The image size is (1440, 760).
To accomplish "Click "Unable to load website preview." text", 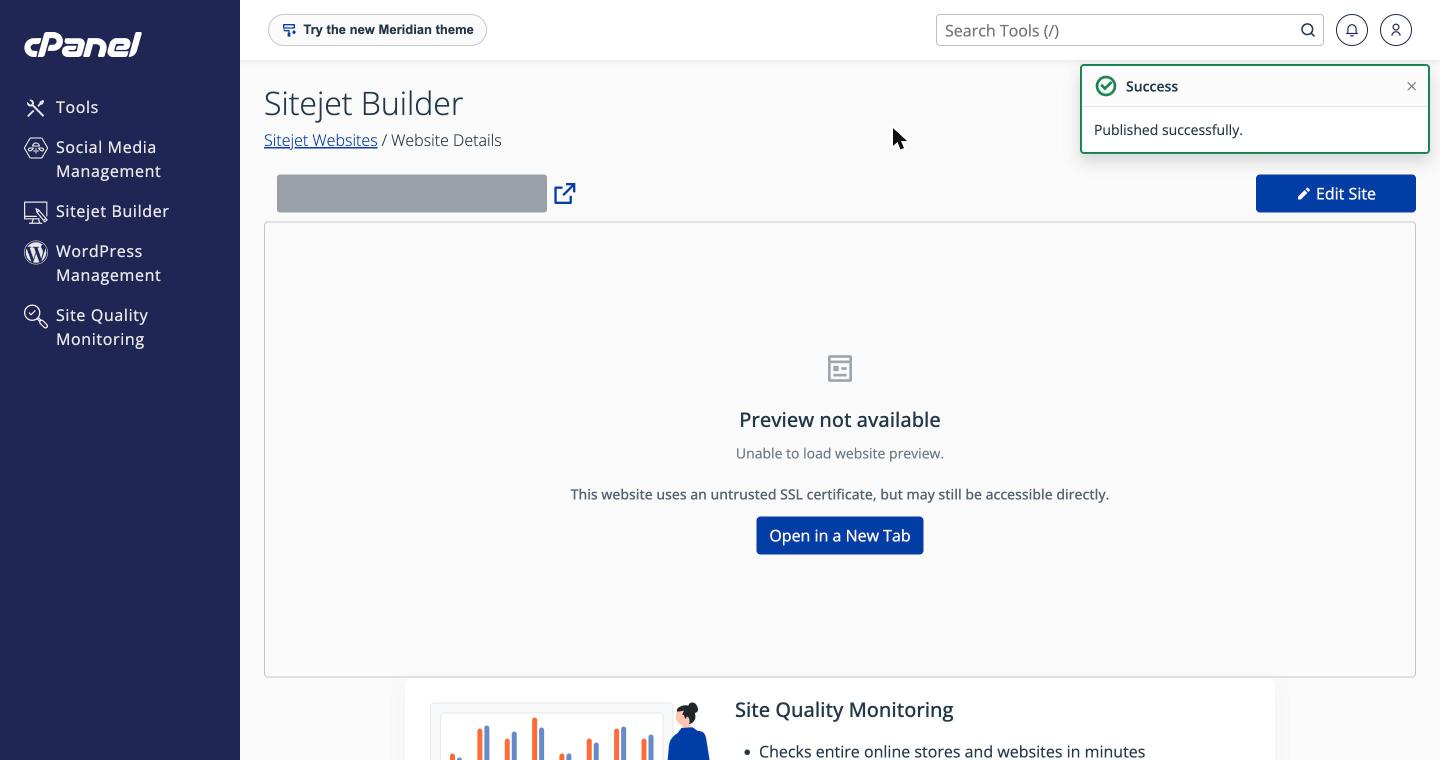I will [x=840, y=453].
